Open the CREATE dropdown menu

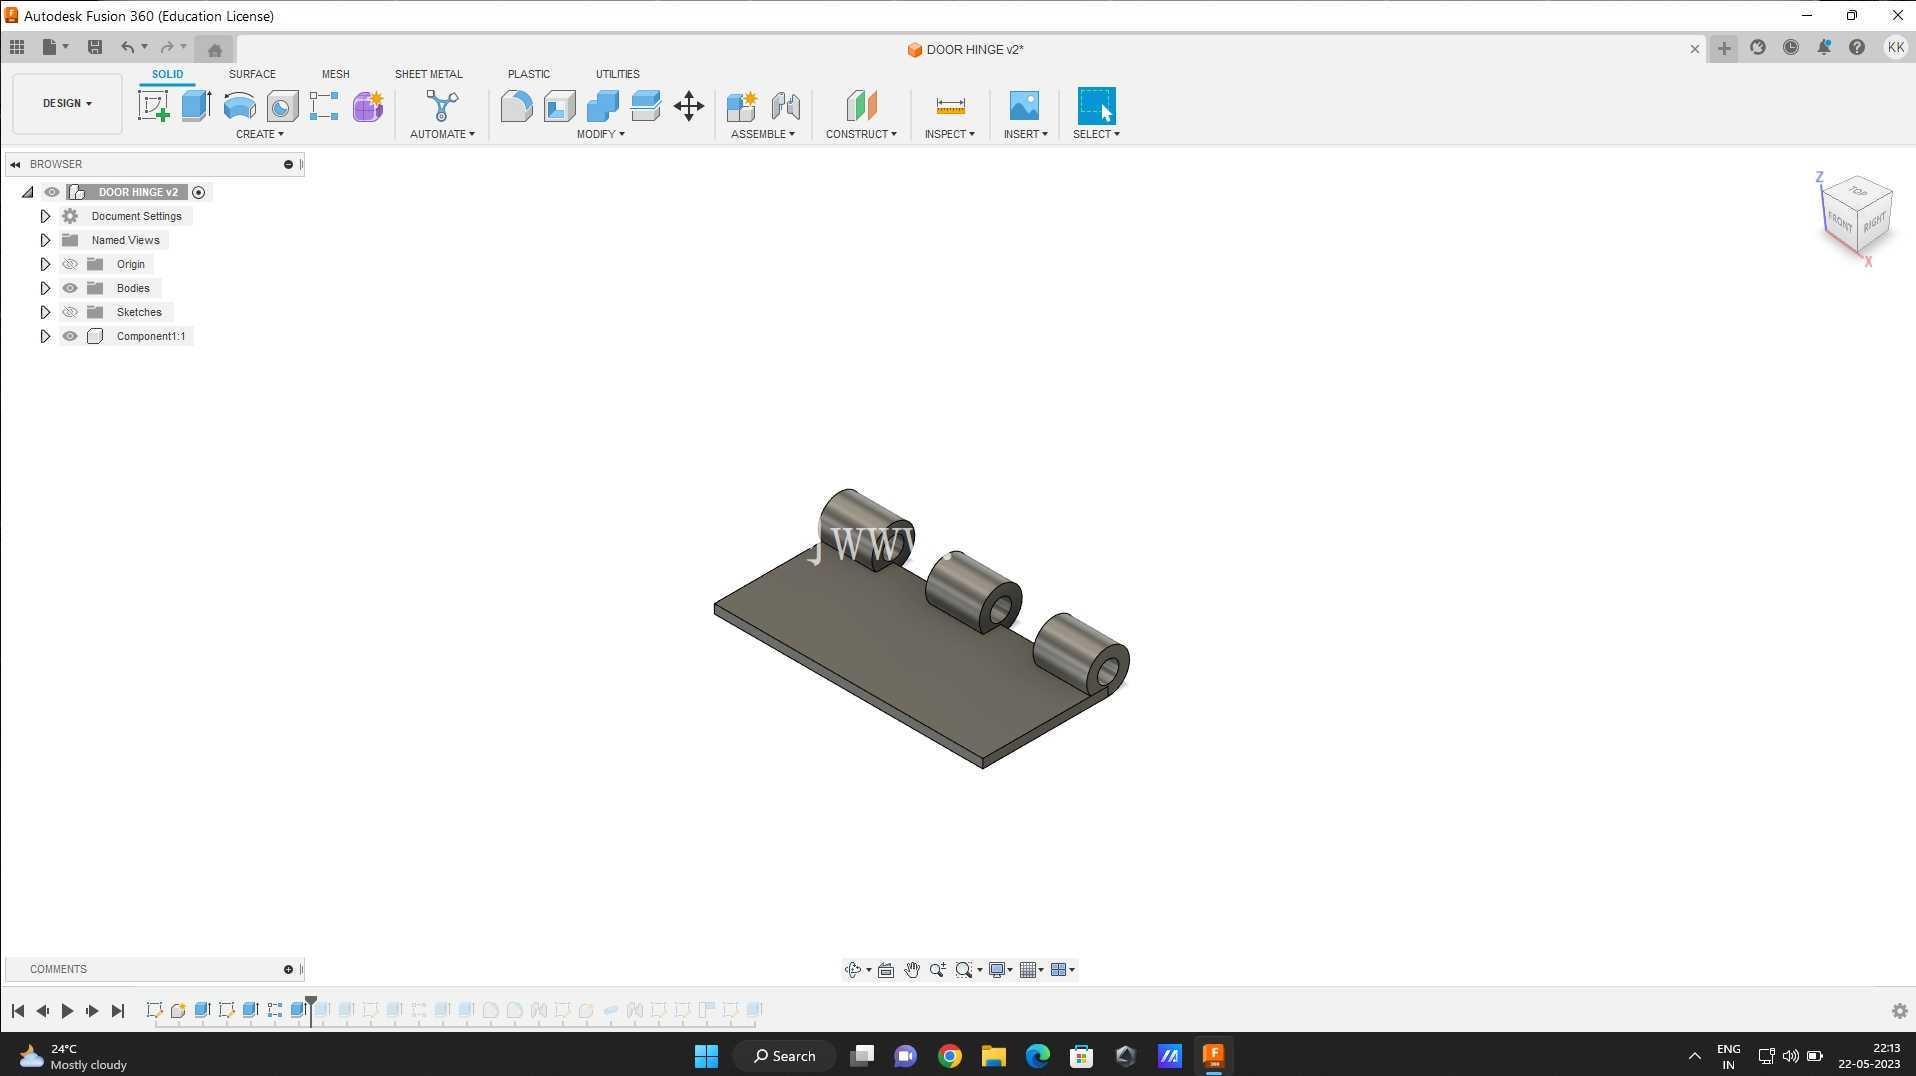[x=260, y=134]
